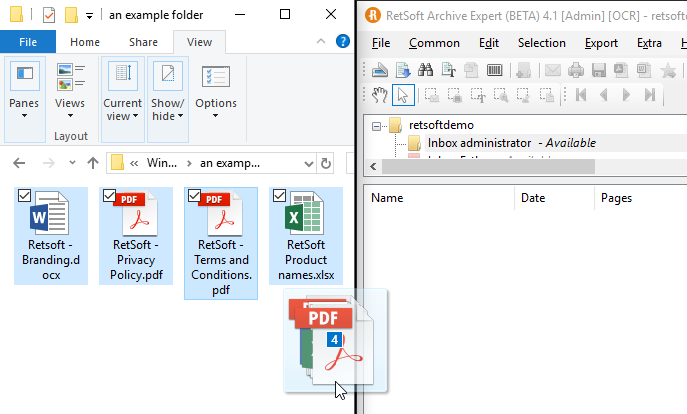687x414 pixels.
Task: Go to previous page in RetSoft
Action: 604,95
